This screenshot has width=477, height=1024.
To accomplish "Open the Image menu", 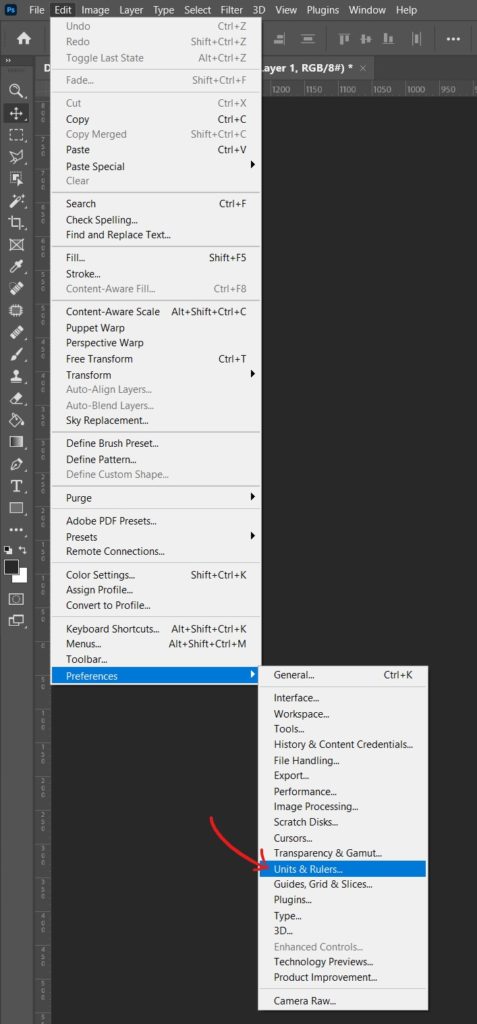I will [x=95, y=10].
